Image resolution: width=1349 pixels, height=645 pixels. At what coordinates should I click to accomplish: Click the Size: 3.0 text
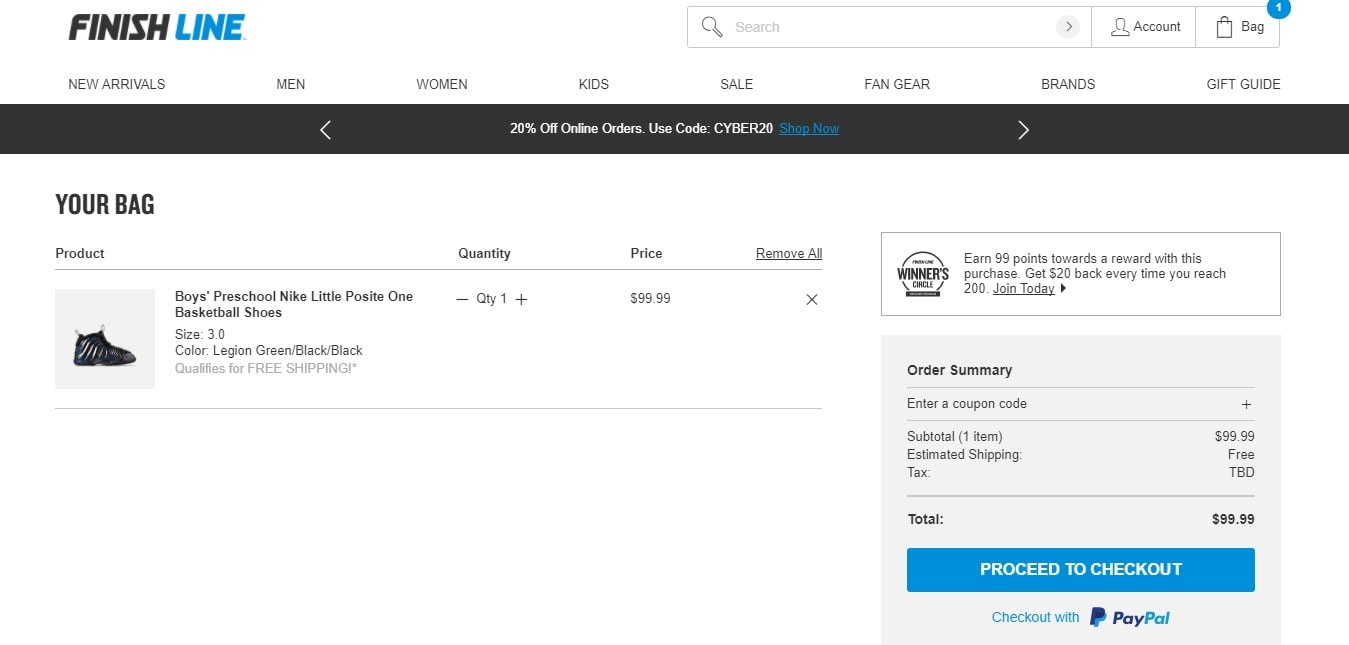tap(200, 334)
